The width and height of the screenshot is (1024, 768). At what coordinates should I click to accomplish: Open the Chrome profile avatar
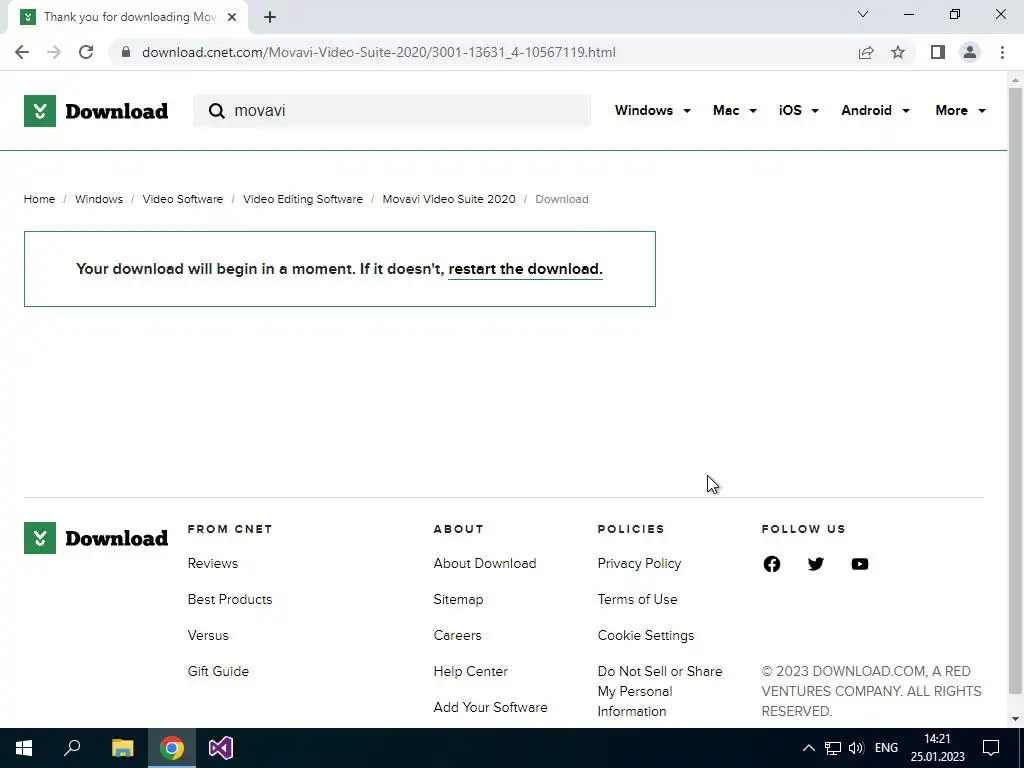point(970,52)
